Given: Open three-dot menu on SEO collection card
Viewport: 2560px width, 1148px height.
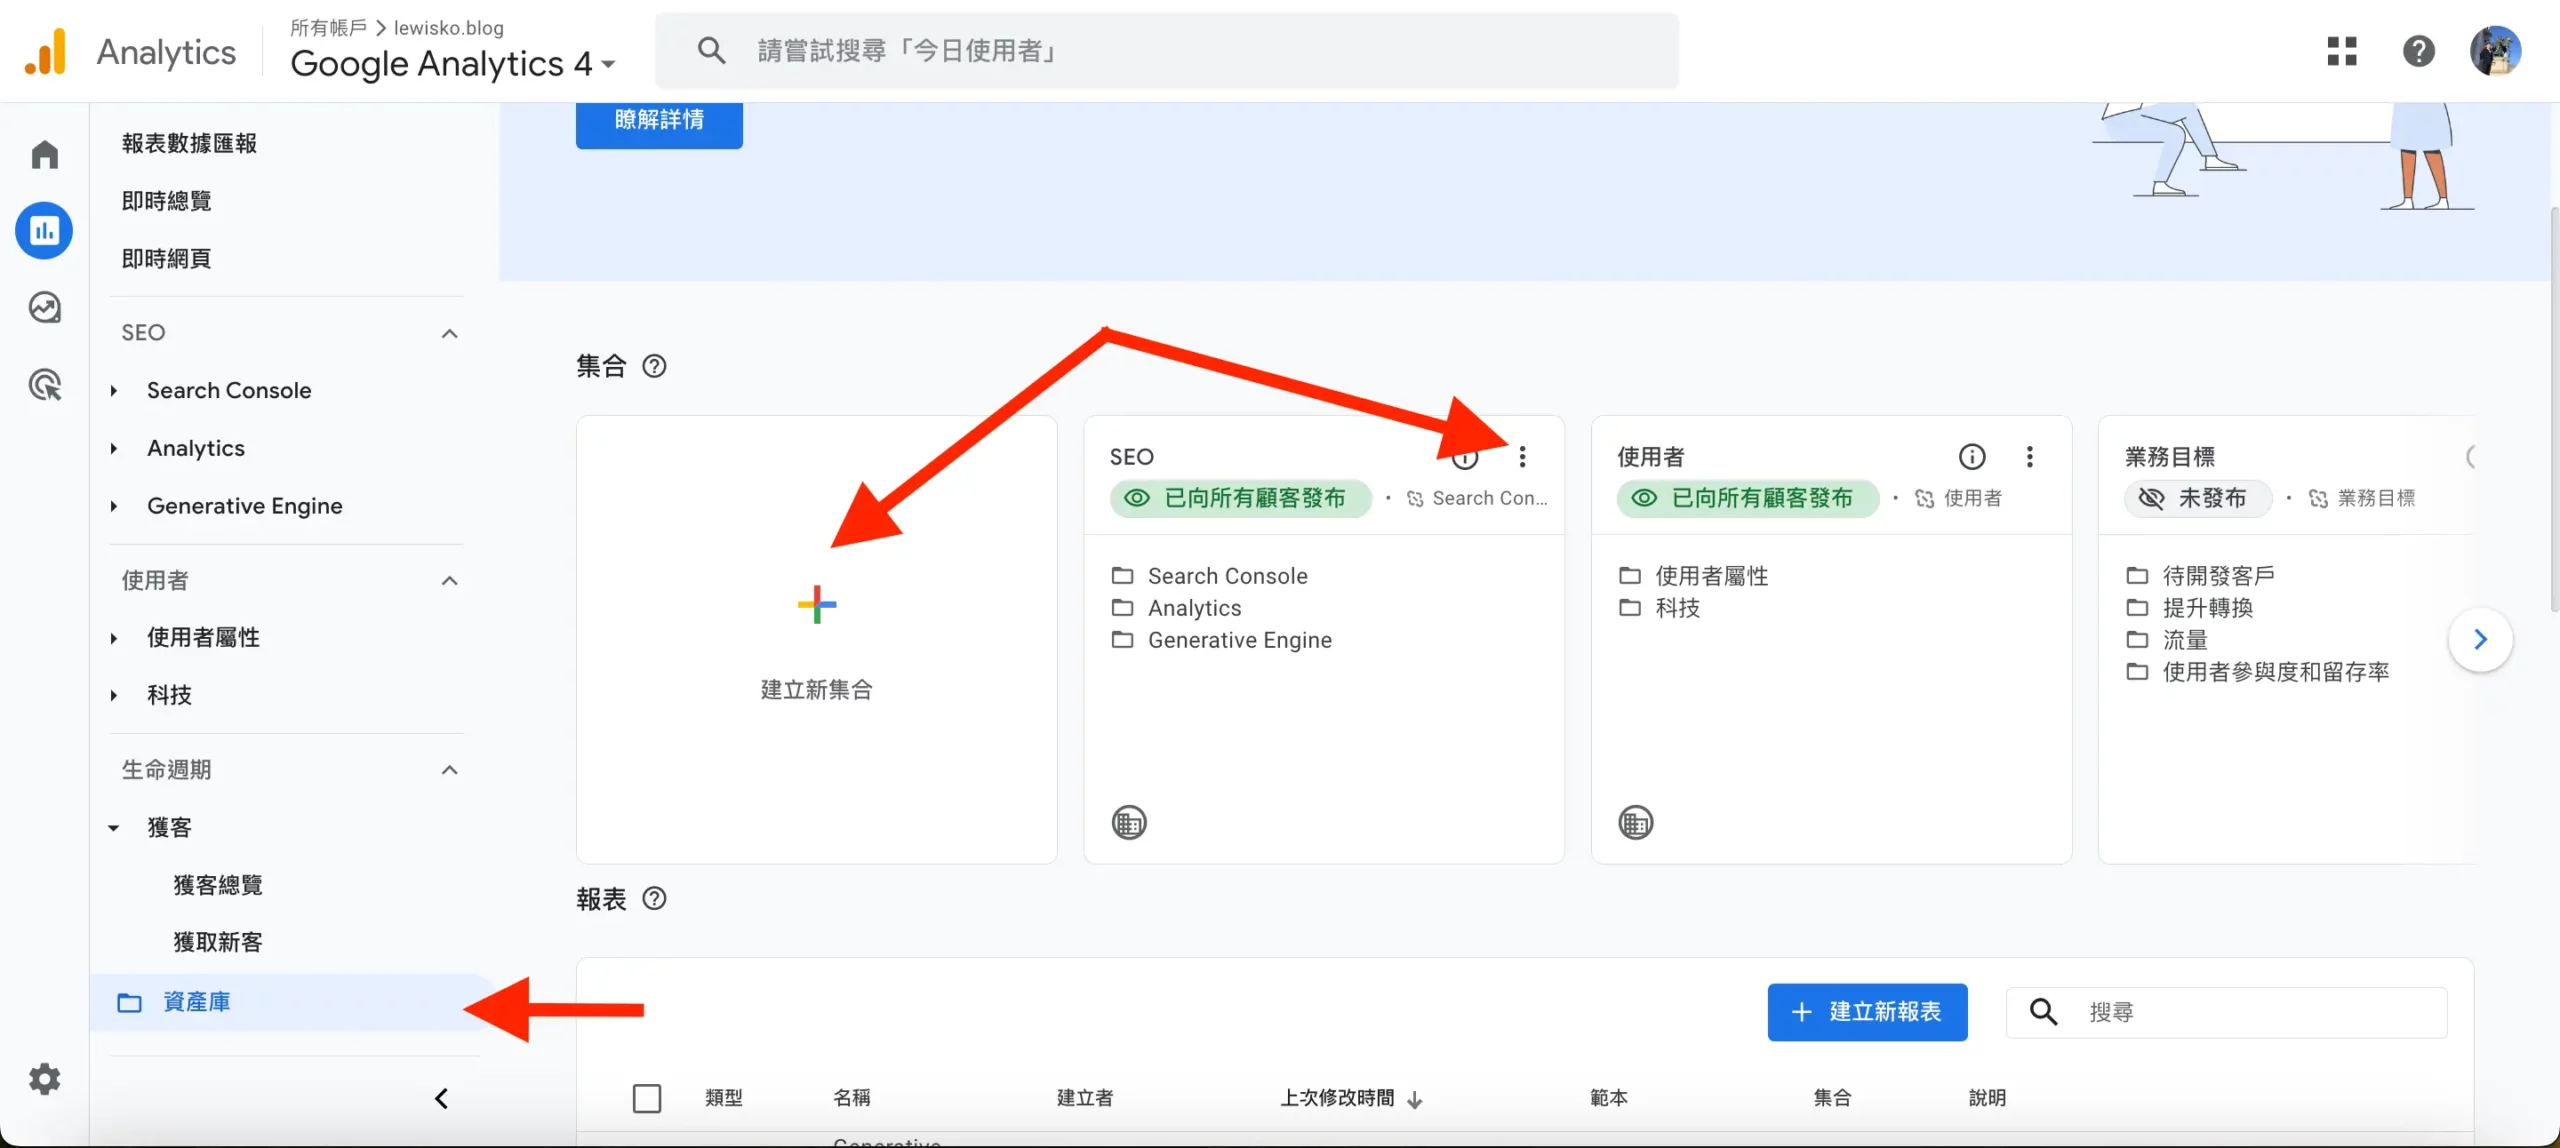Looking at the screenshot, I should pos(1522,457).
